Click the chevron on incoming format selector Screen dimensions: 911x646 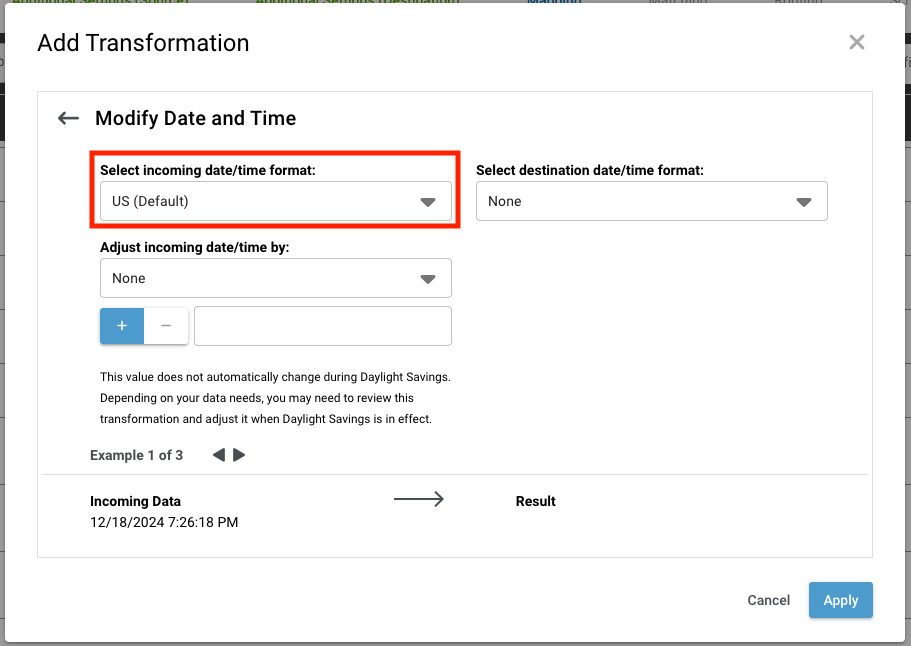pyautogui.click(x=429, y=201)
